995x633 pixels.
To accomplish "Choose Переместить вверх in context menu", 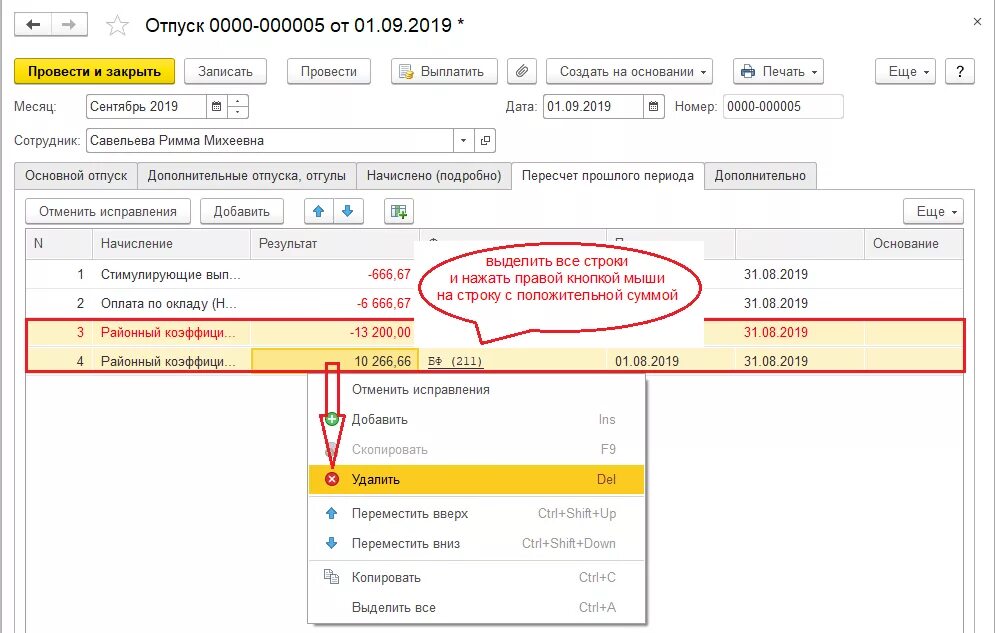I will (x=476, y=513).
